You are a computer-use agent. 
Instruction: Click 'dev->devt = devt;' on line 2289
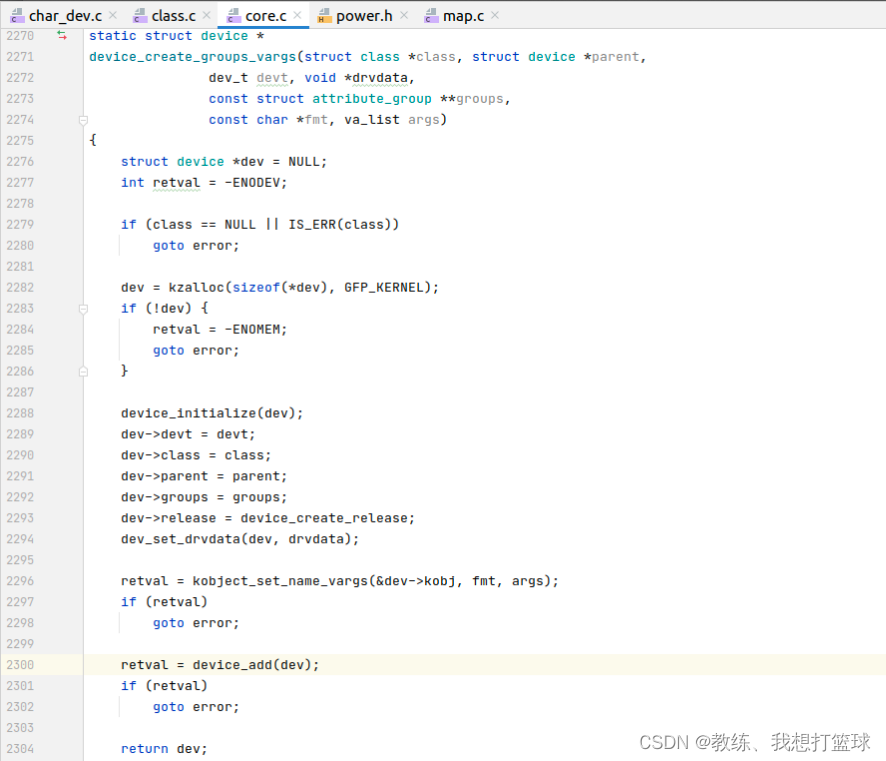(188, 434)
